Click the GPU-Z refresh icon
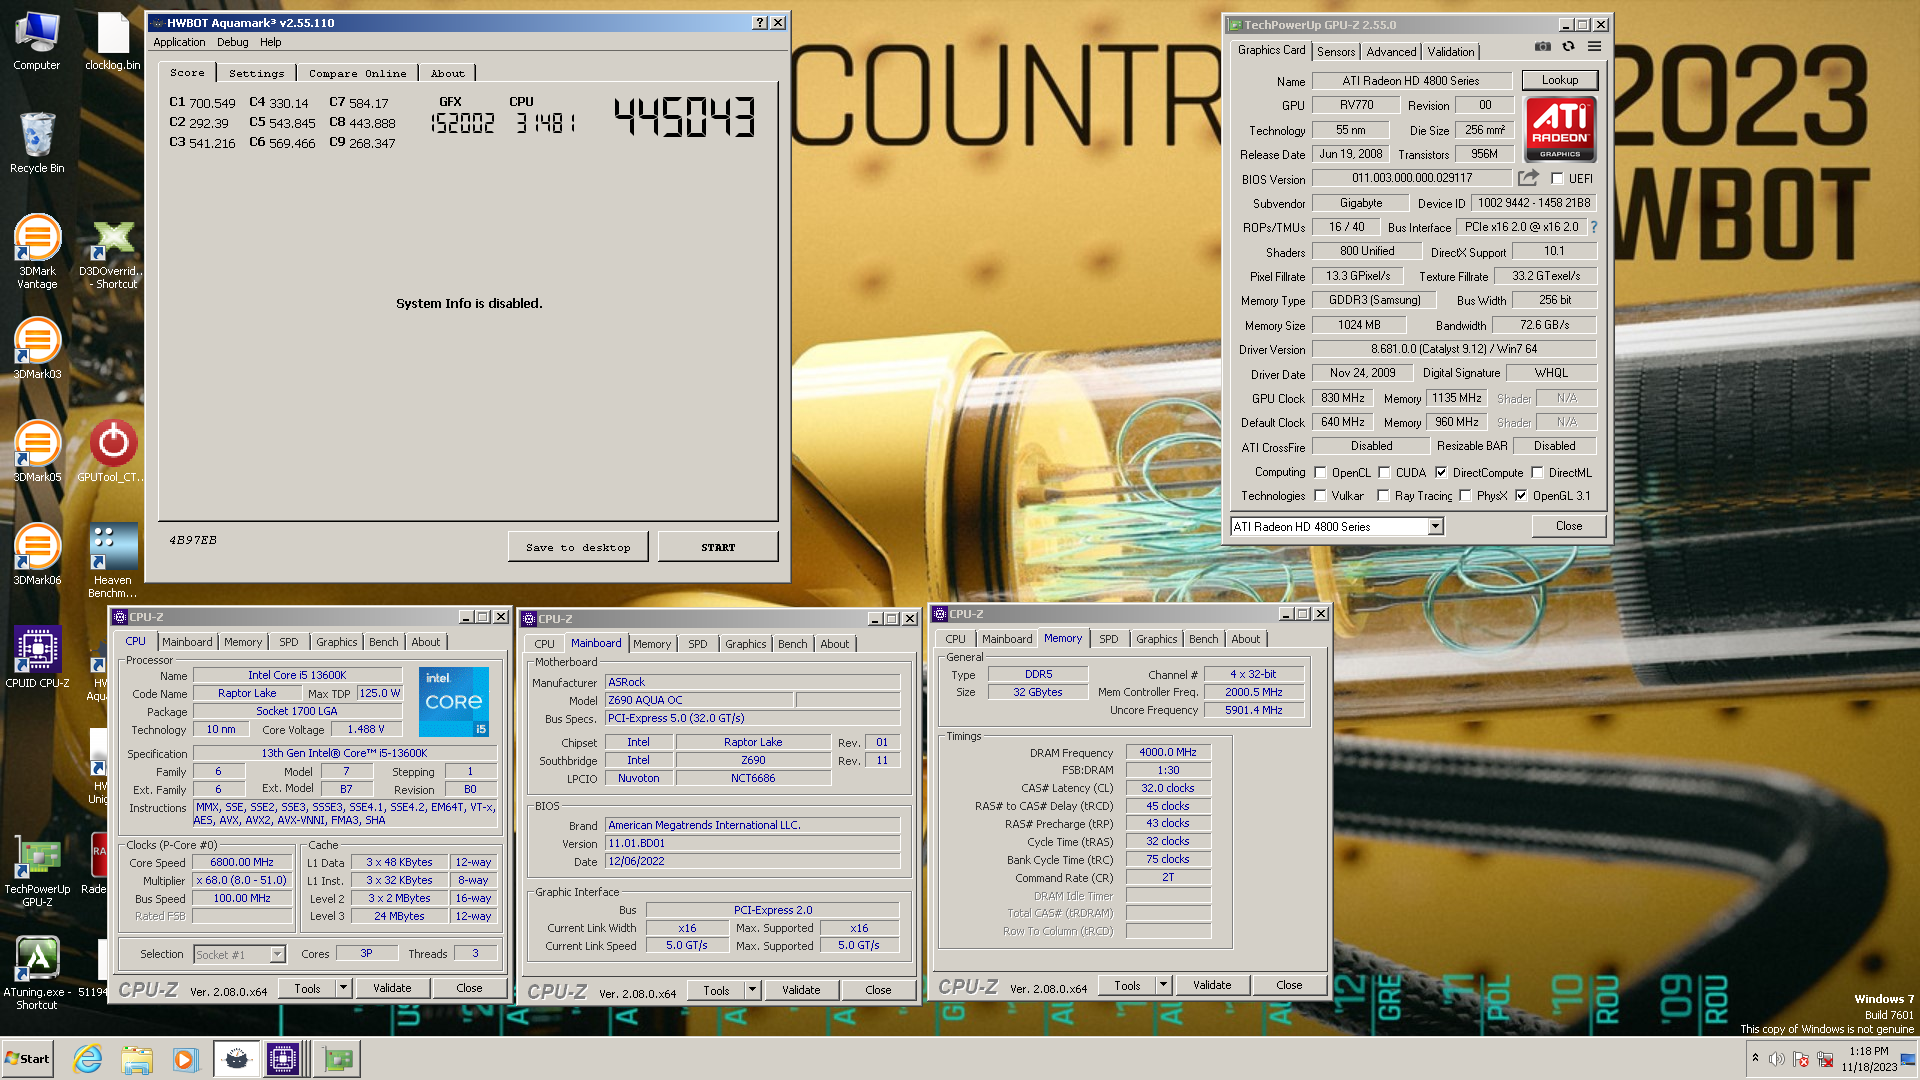The image size is (1920, 1080). point(1568,47)
